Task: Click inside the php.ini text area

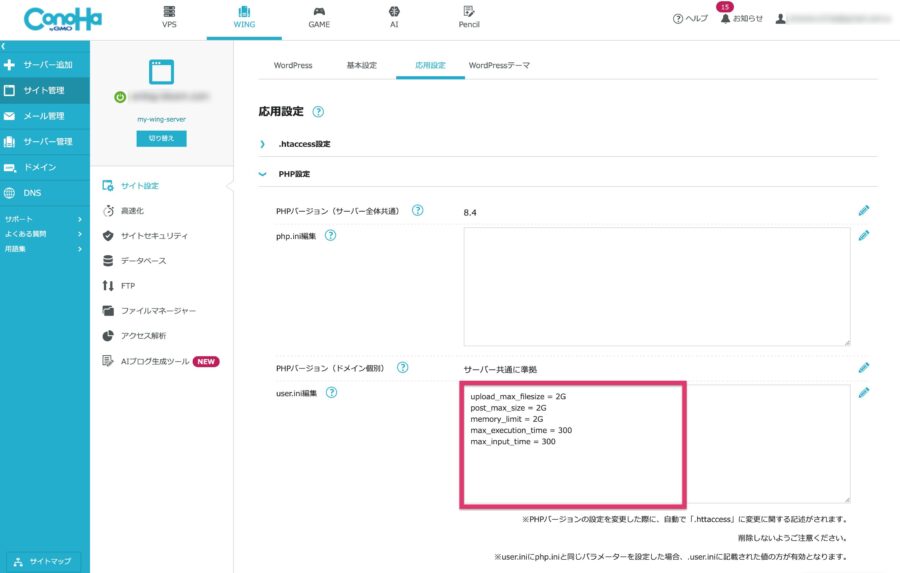Action: tap(657, 287)
